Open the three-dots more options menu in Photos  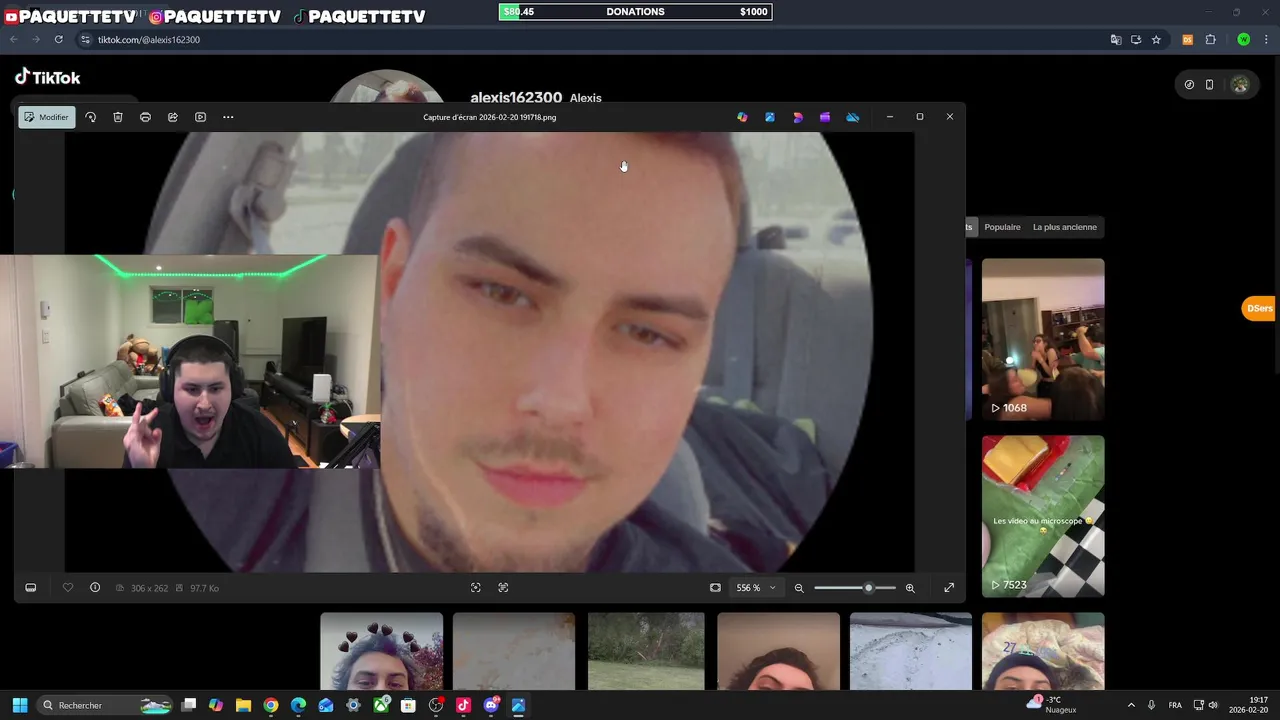[228, 117]
